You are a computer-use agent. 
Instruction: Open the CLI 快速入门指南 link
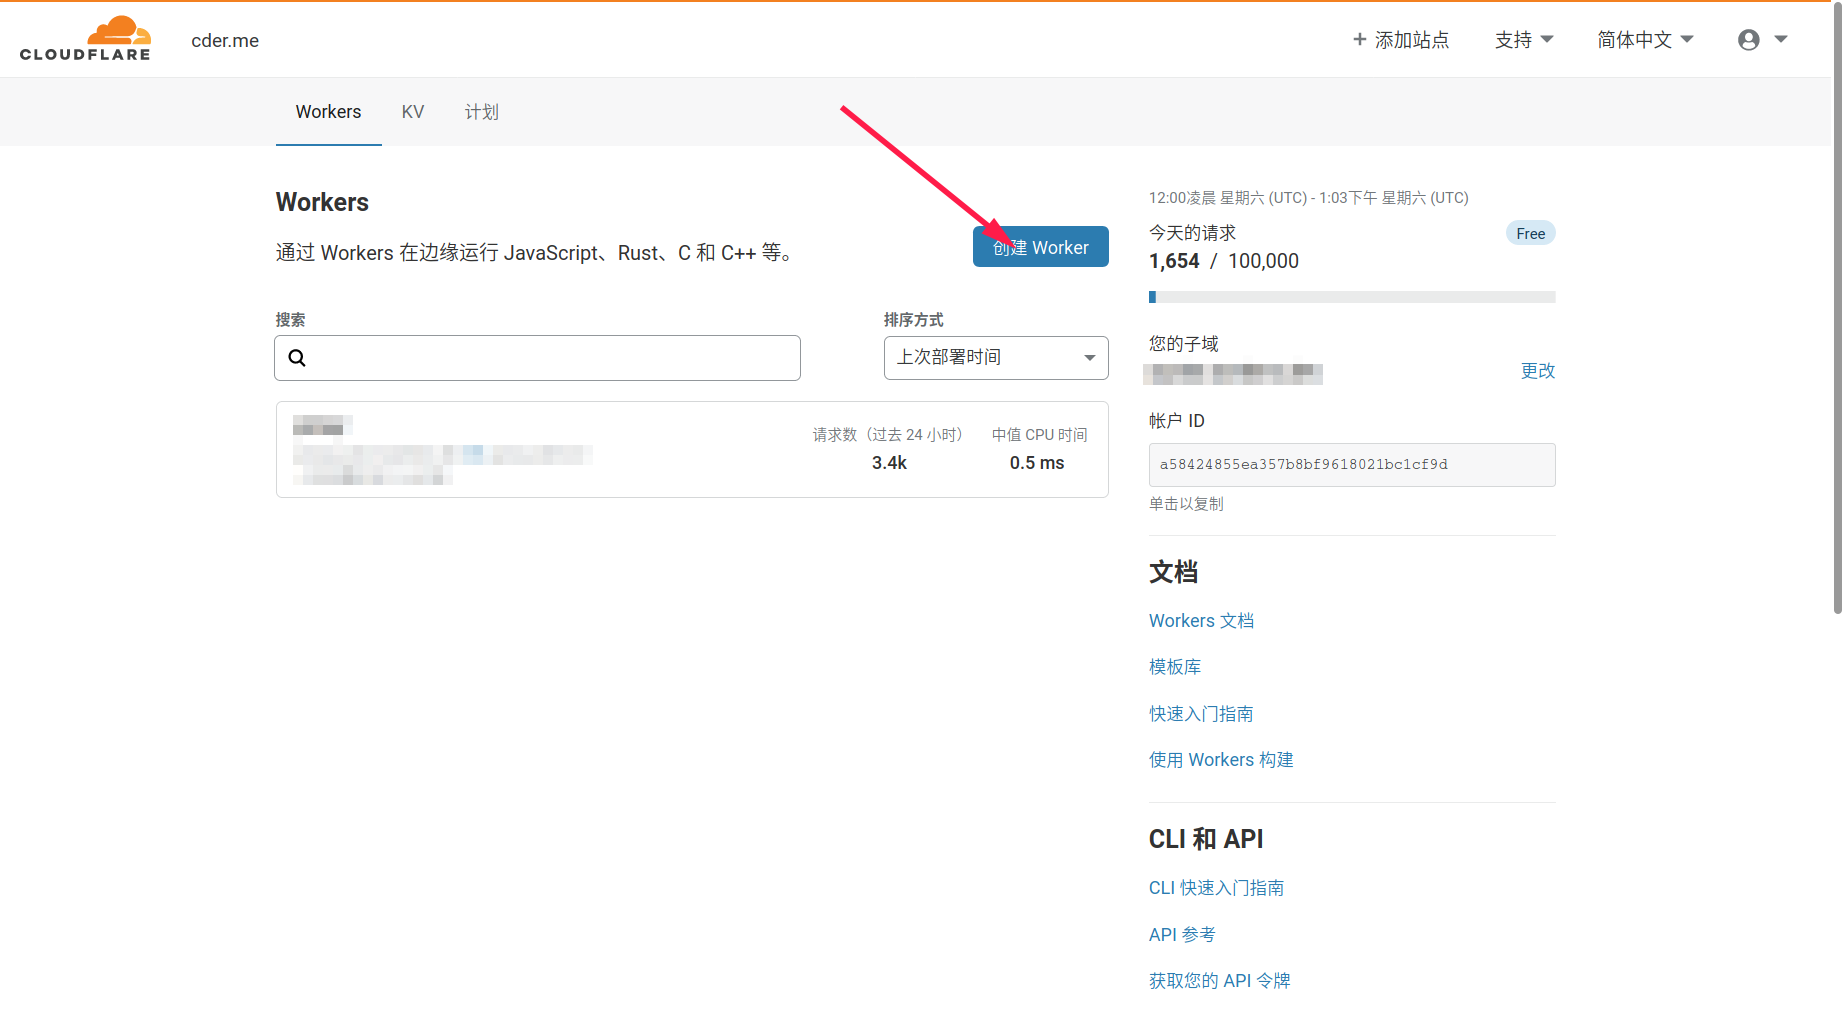(x=1216, y=888)
